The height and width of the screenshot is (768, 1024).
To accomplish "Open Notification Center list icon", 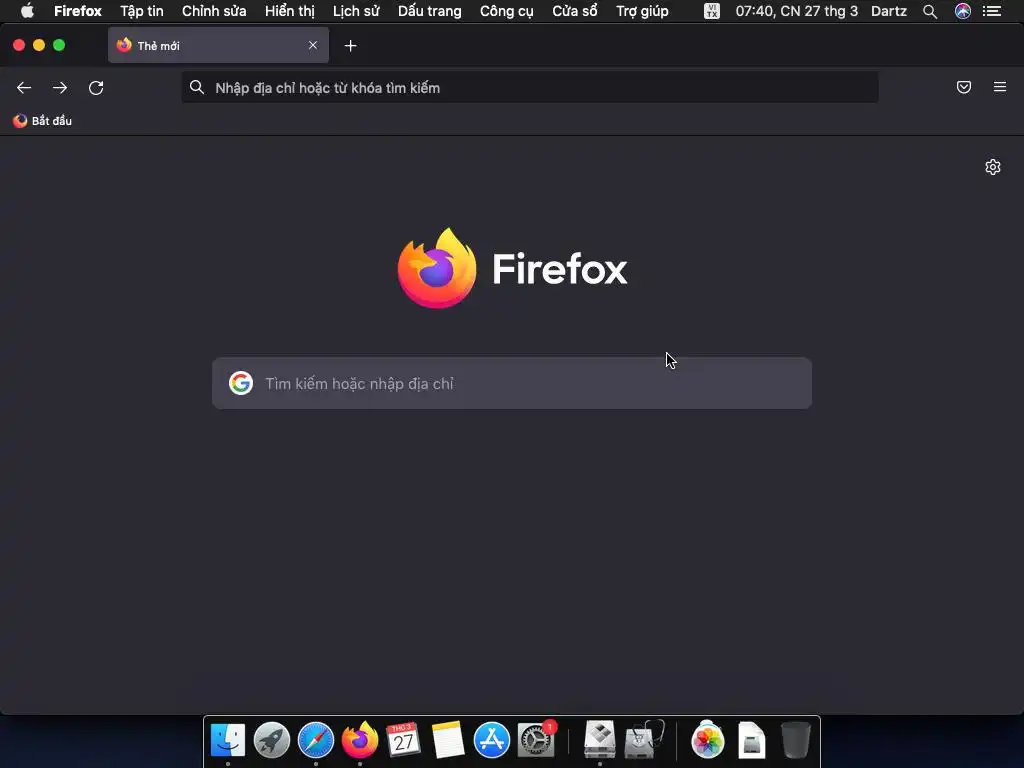I will 992,11.
